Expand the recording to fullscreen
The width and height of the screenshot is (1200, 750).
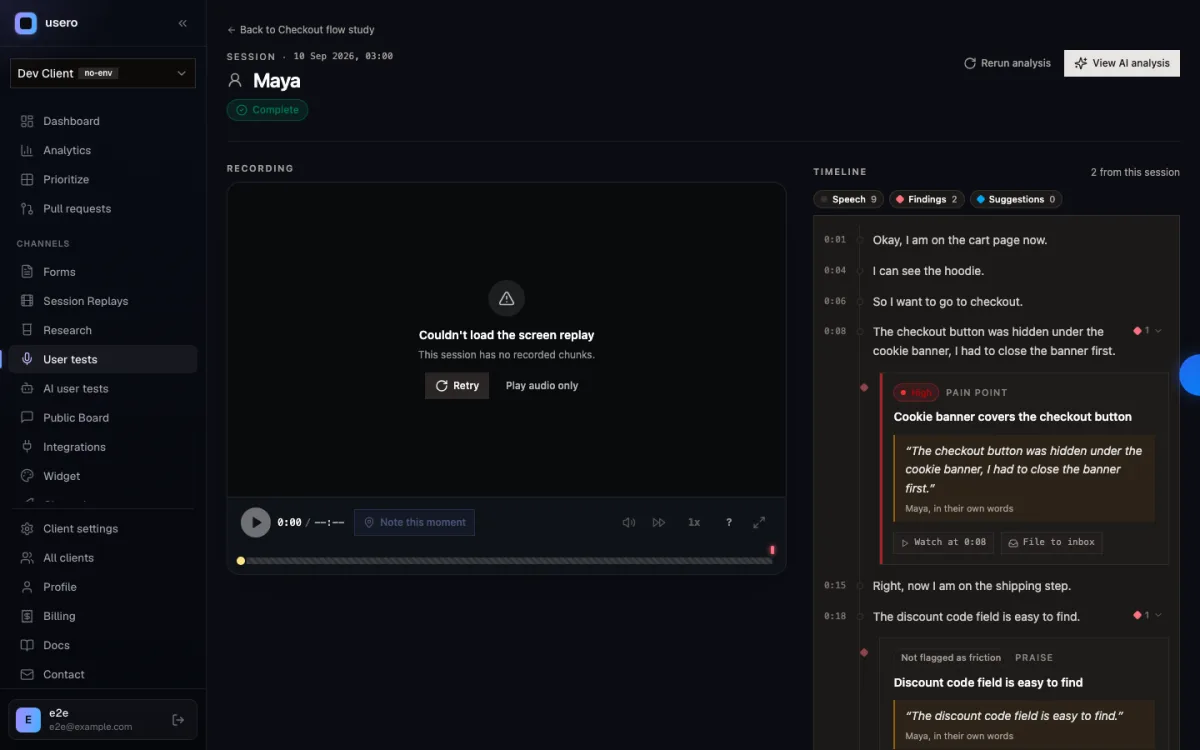759,522
